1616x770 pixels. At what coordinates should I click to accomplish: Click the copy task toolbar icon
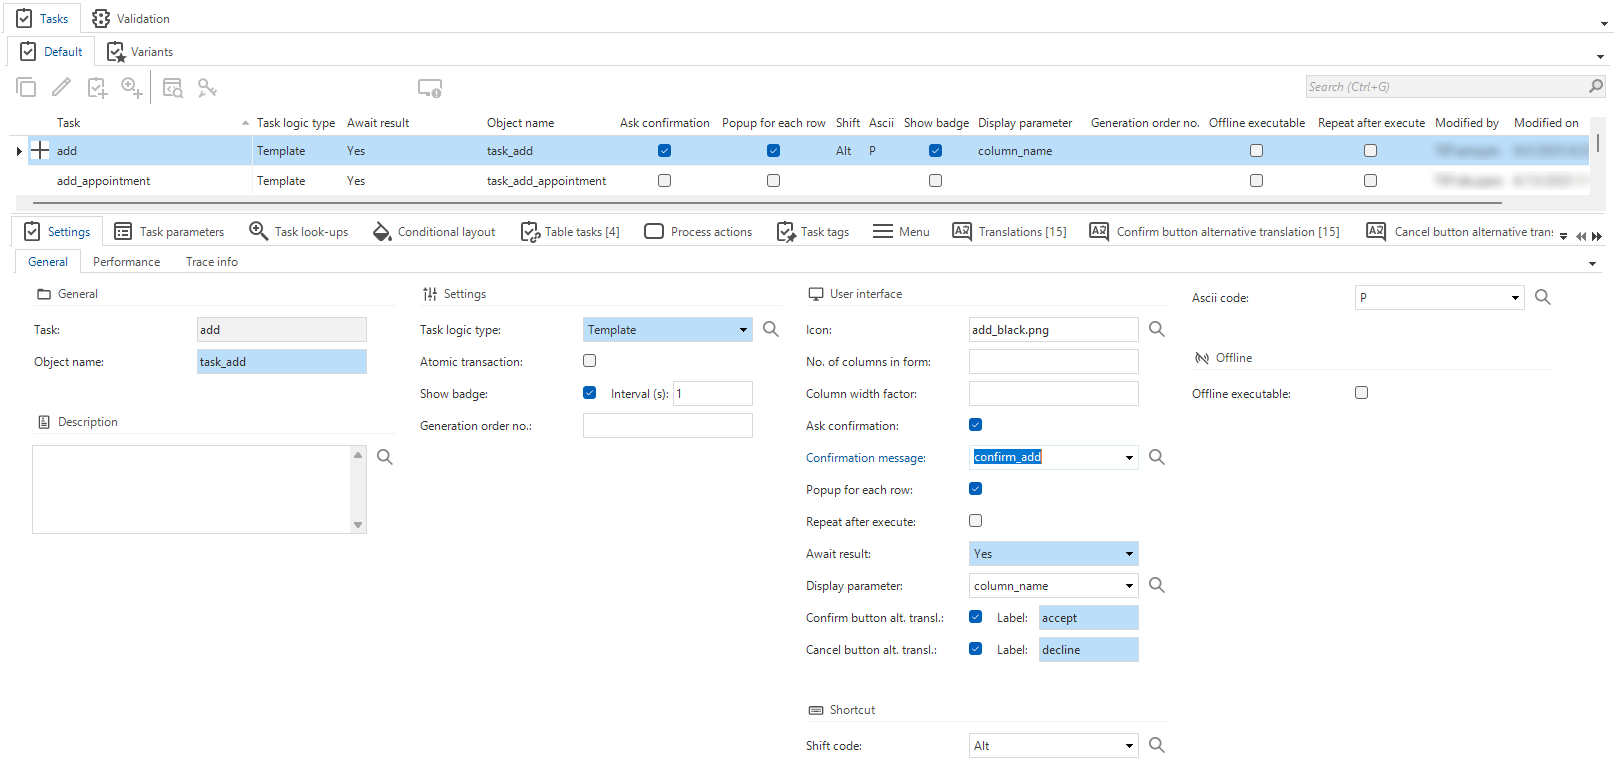26,88
